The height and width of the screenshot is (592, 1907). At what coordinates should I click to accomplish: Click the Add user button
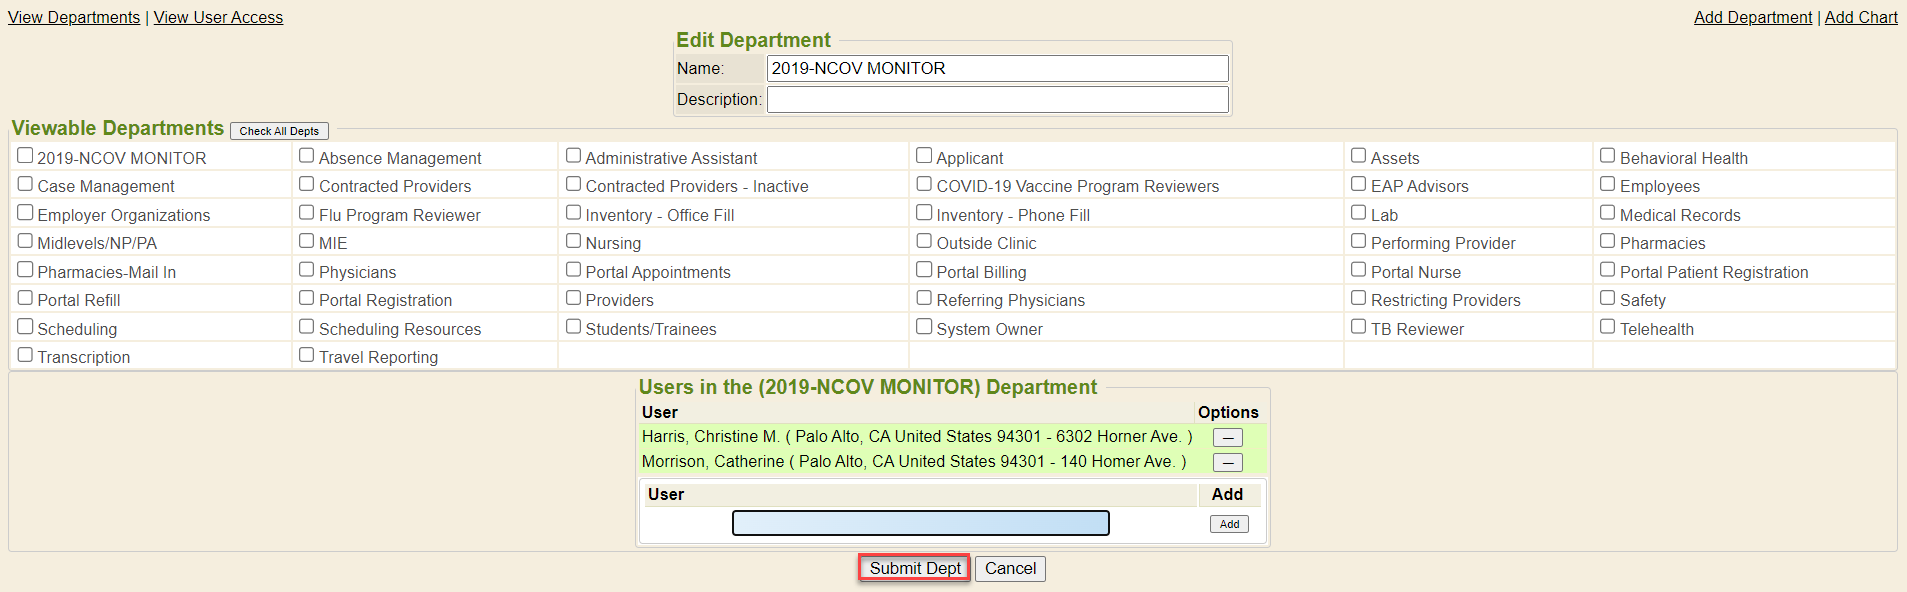click(1229, 524)
